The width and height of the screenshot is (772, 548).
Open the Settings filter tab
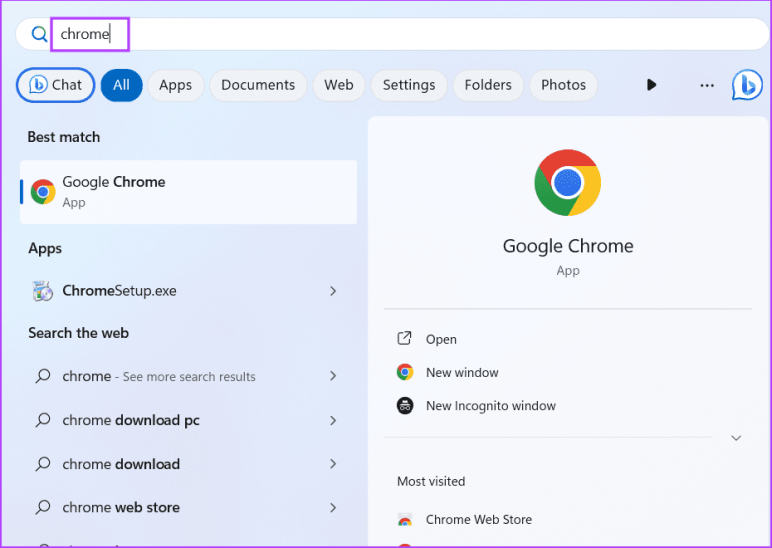[408, 85]
